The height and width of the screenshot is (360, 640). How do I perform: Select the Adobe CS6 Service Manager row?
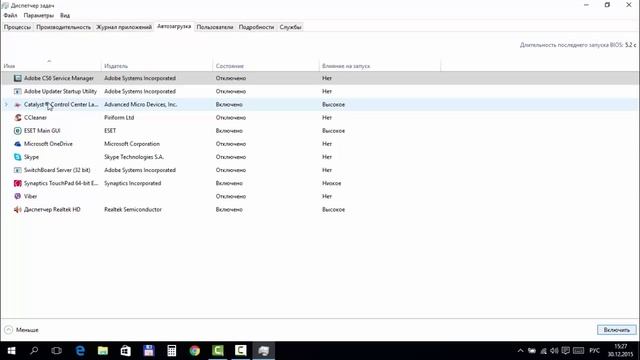(x=320, y=78)
